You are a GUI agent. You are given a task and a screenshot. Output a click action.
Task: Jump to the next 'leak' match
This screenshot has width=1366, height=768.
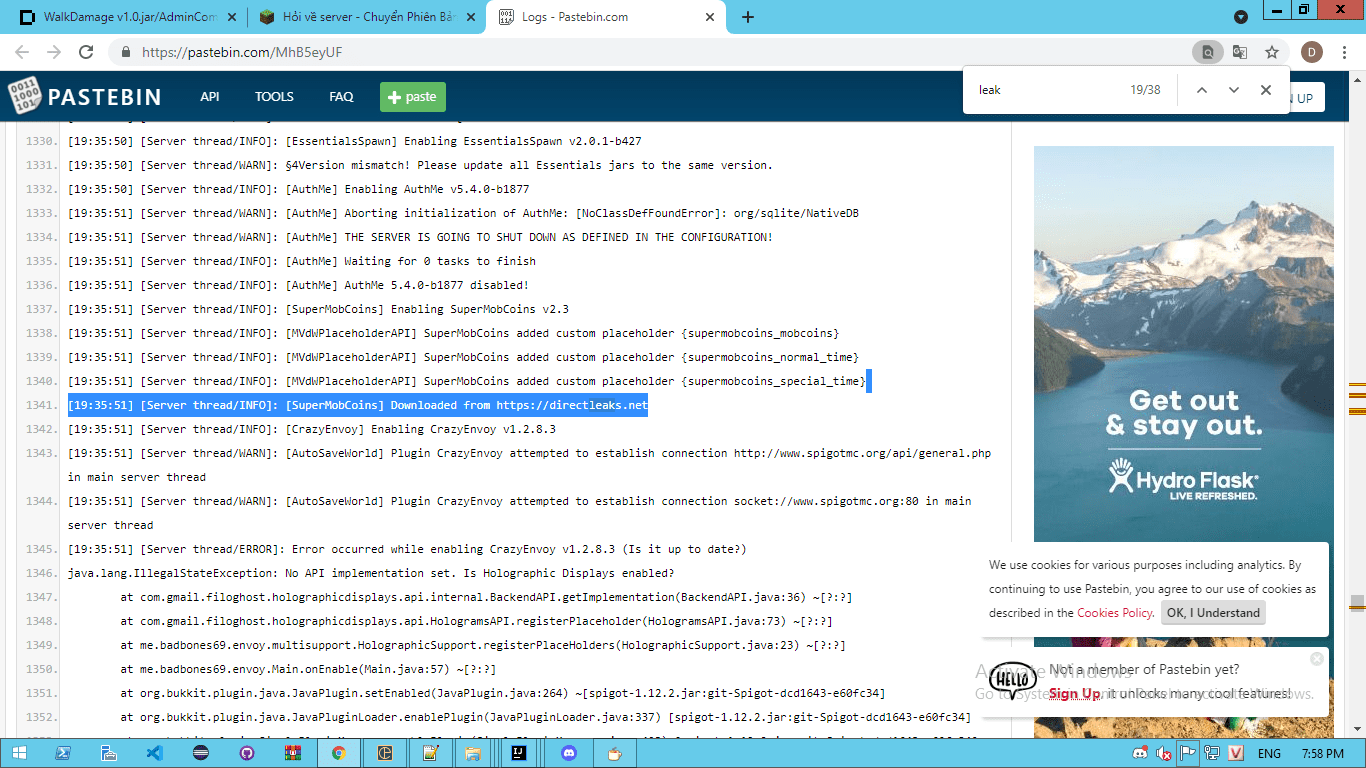[1234, 90]
